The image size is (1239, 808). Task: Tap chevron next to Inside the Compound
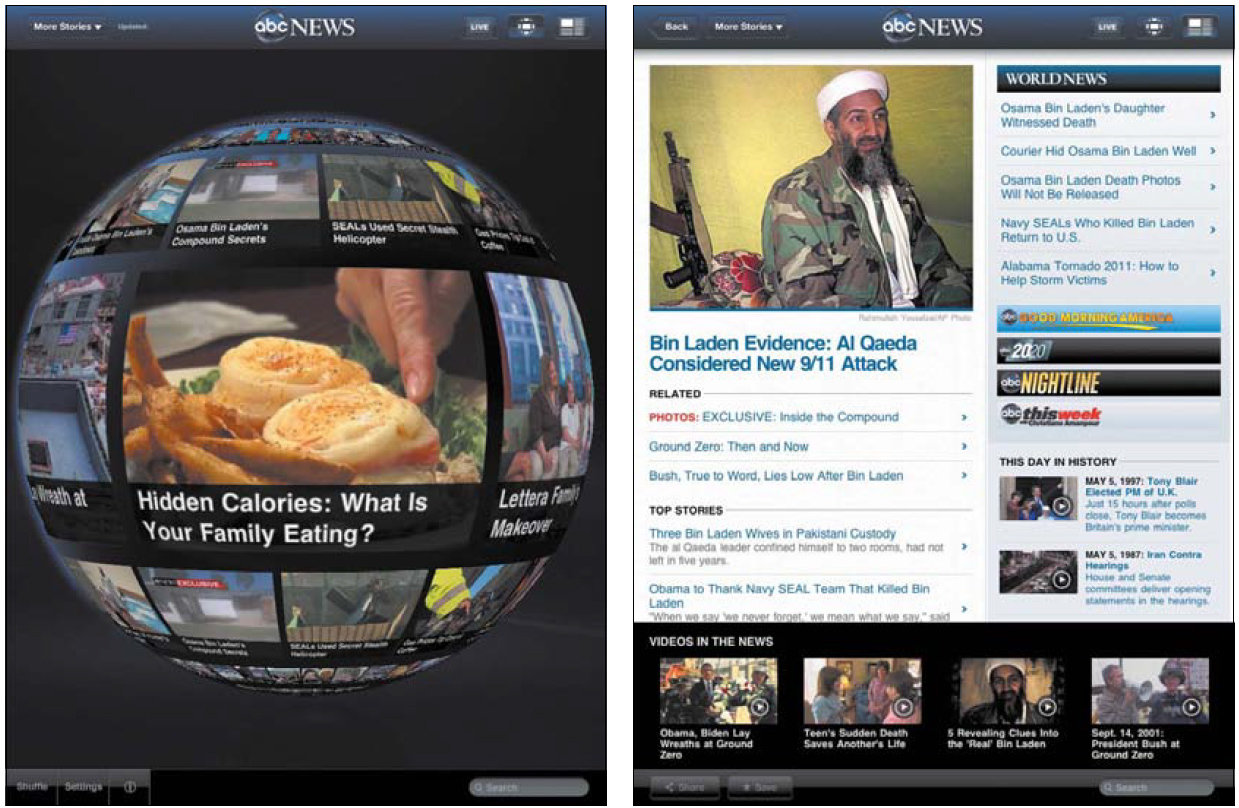tap(964, 417)
